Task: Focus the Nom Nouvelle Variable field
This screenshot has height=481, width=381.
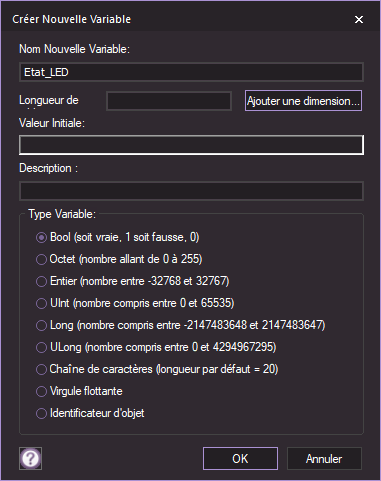Action: coord(191,72)
